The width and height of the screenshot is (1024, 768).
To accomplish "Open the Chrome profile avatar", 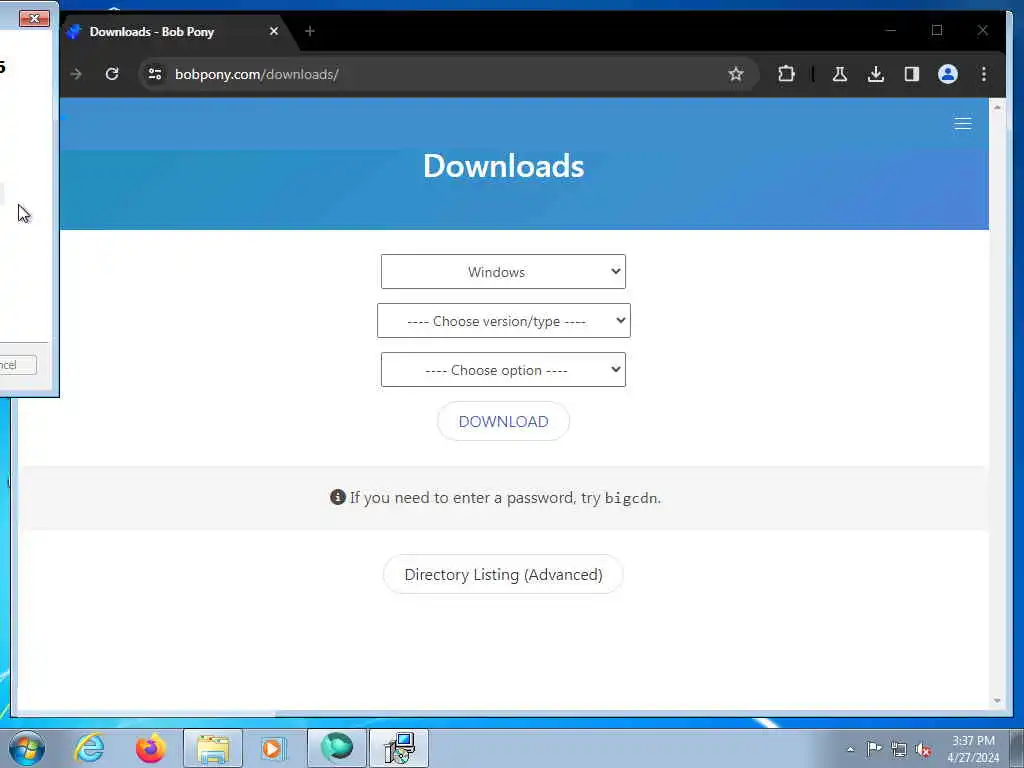I will (x=948, y=74).
